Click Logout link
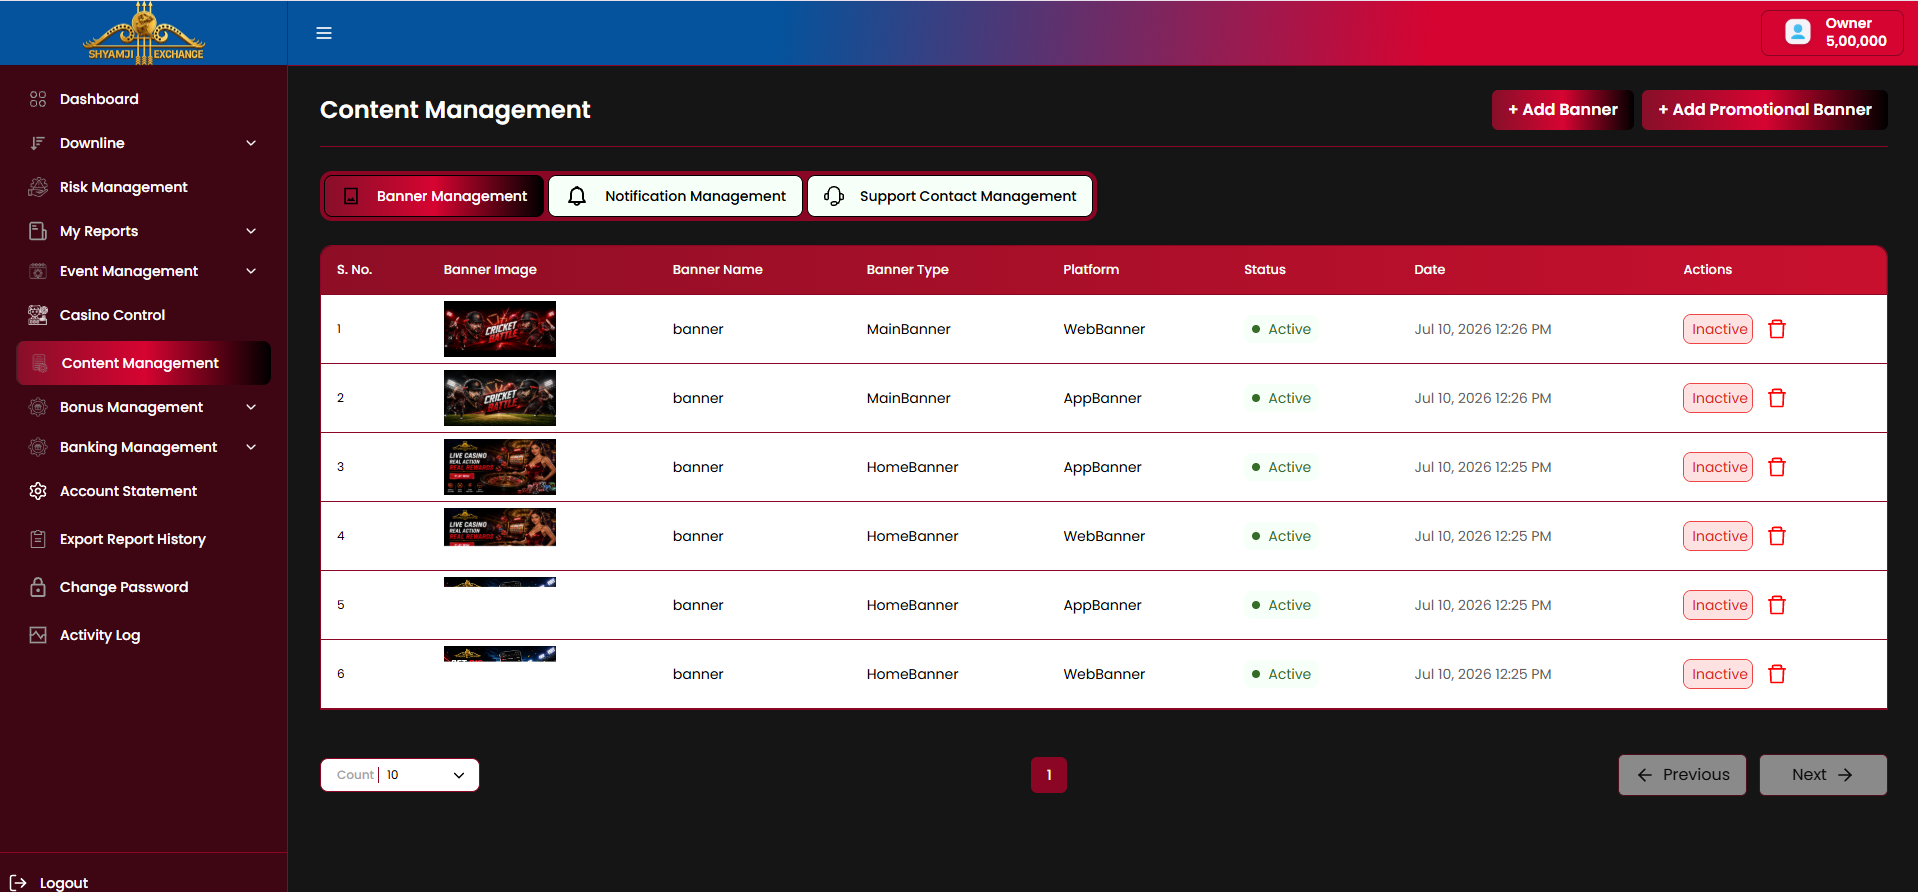This screenshot has width=1918, height=892. pos(64,883)
